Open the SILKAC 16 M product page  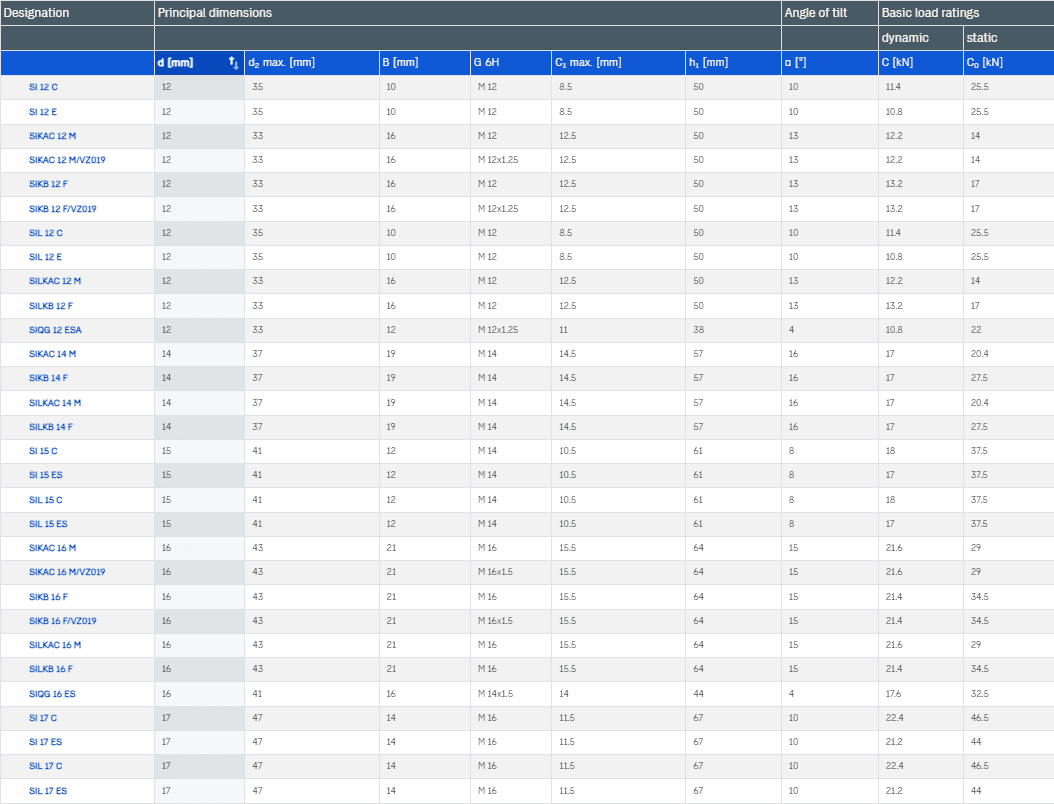pos(55,645)
